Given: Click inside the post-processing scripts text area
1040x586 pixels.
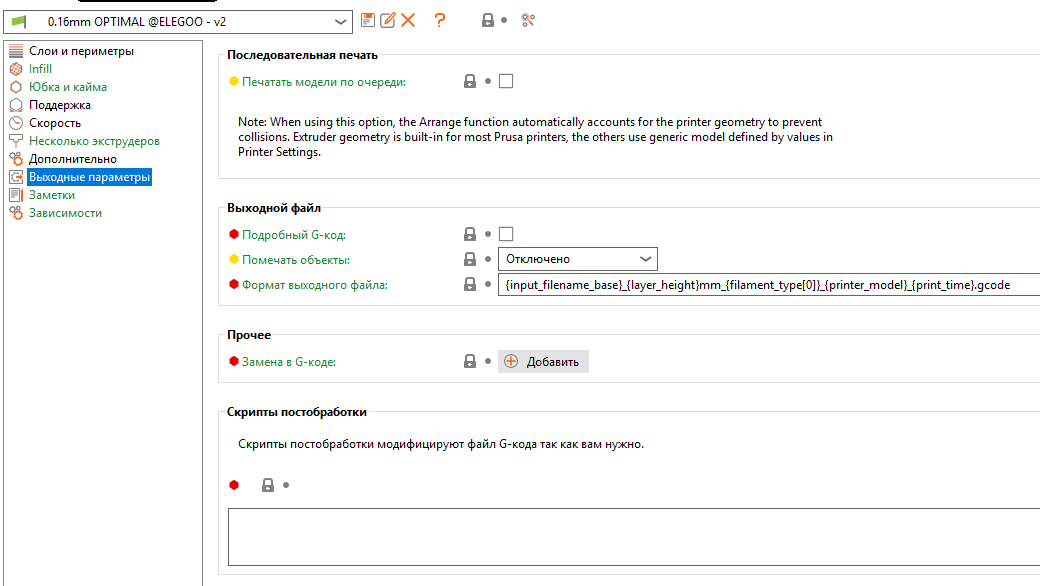Looking at the screenshot, I should tap(630, 537).
